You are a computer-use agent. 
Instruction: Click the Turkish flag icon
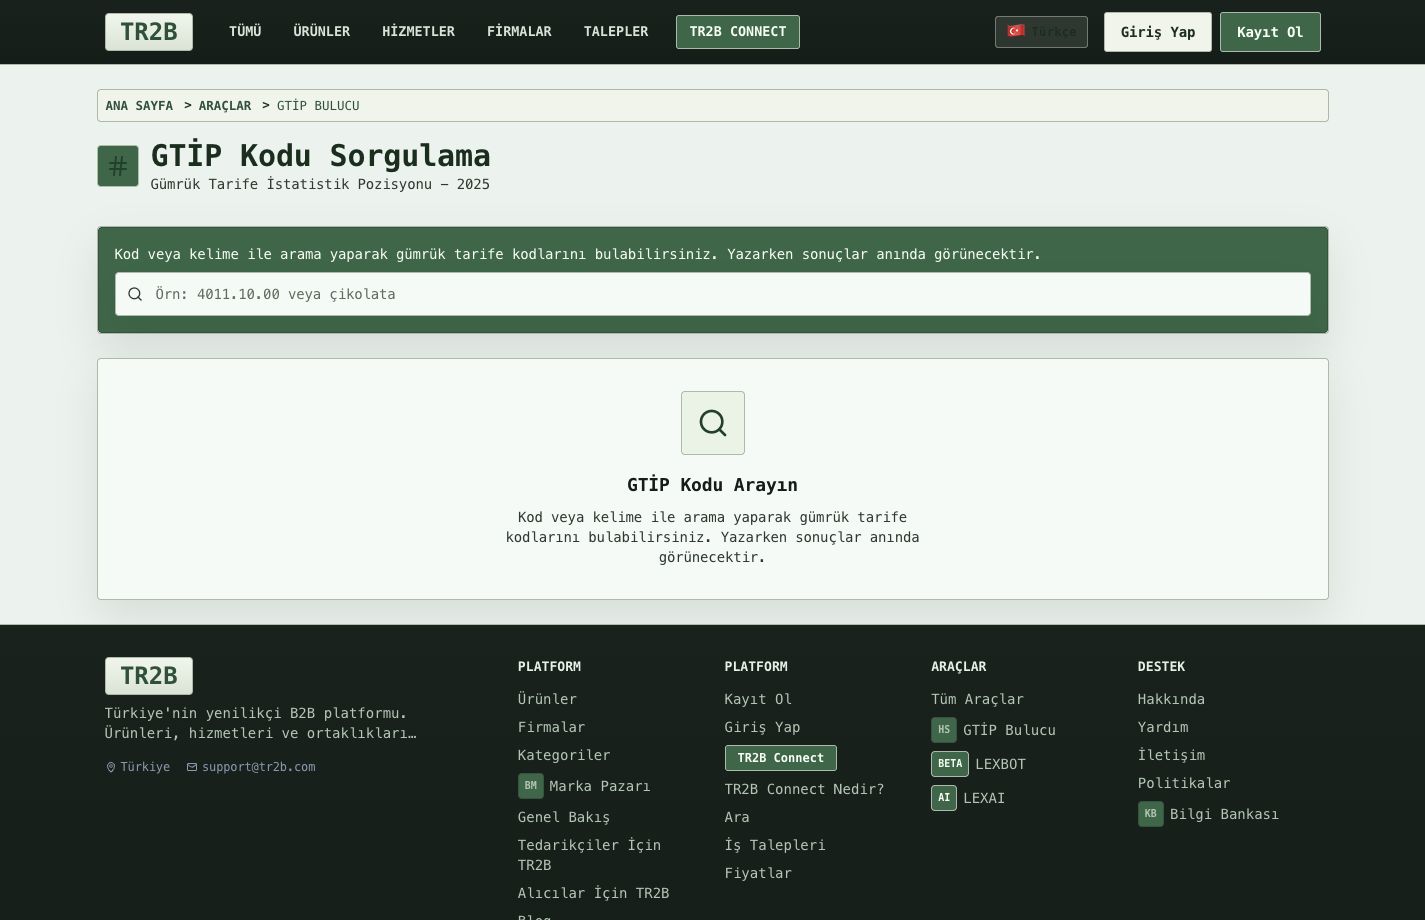click(x=1016, y=31)
